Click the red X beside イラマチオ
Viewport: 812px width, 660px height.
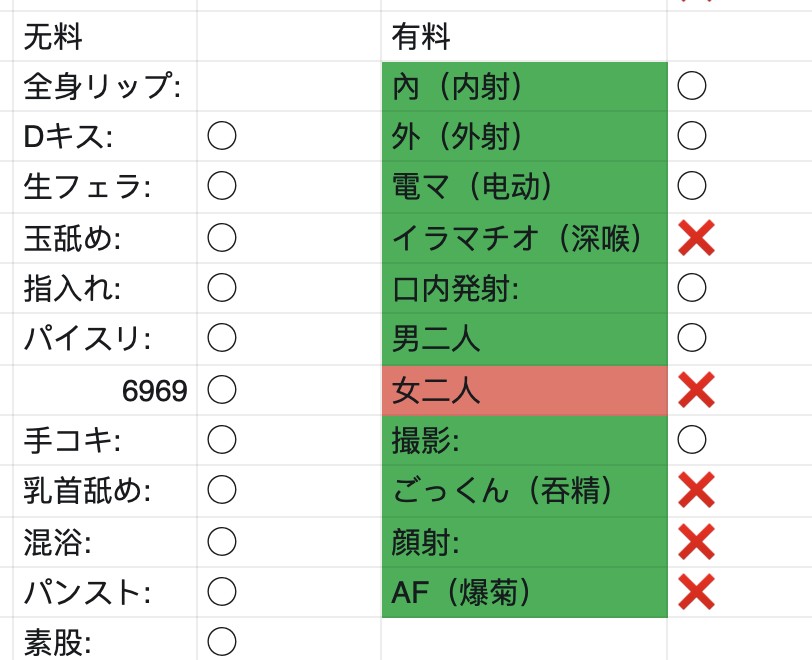(697, 238)
